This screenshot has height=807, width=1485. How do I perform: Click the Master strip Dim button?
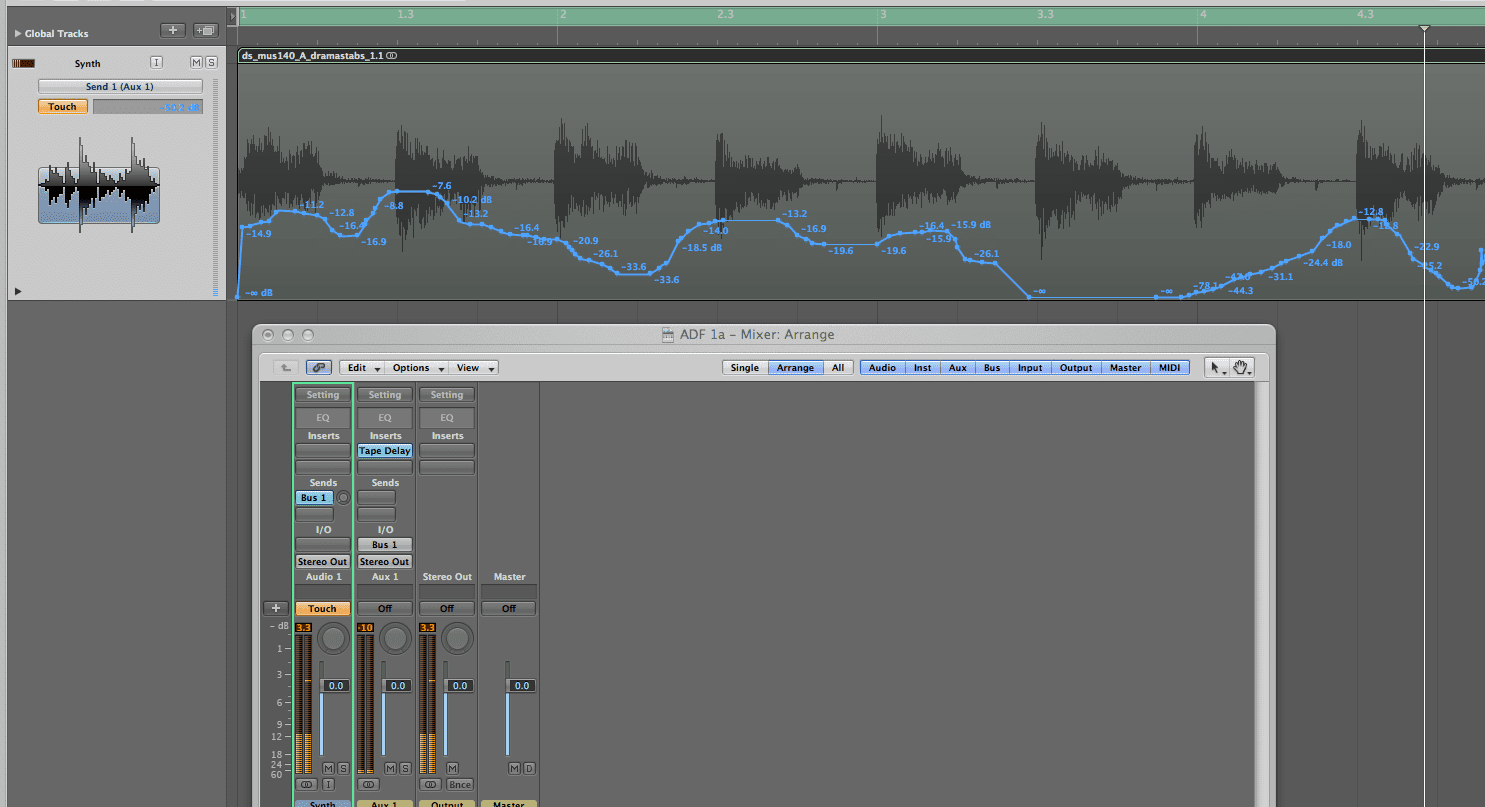tap(529, 768)
